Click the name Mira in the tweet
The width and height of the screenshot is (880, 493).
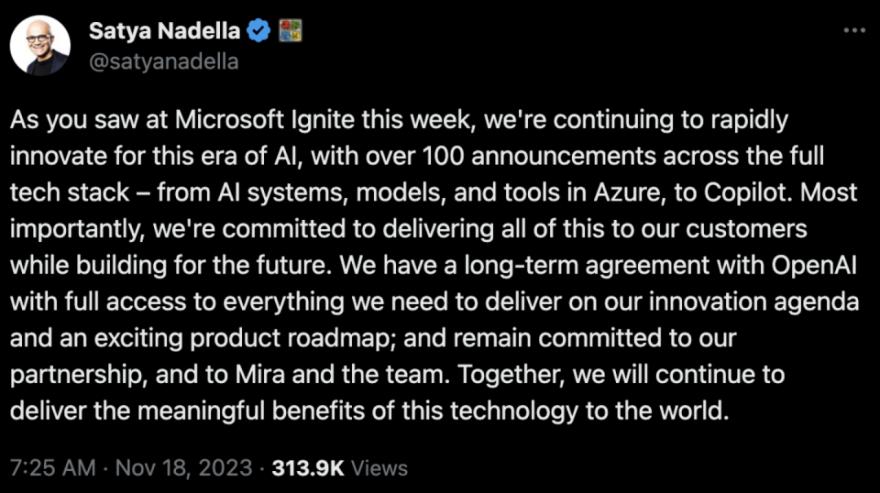[x=260, y=375]
